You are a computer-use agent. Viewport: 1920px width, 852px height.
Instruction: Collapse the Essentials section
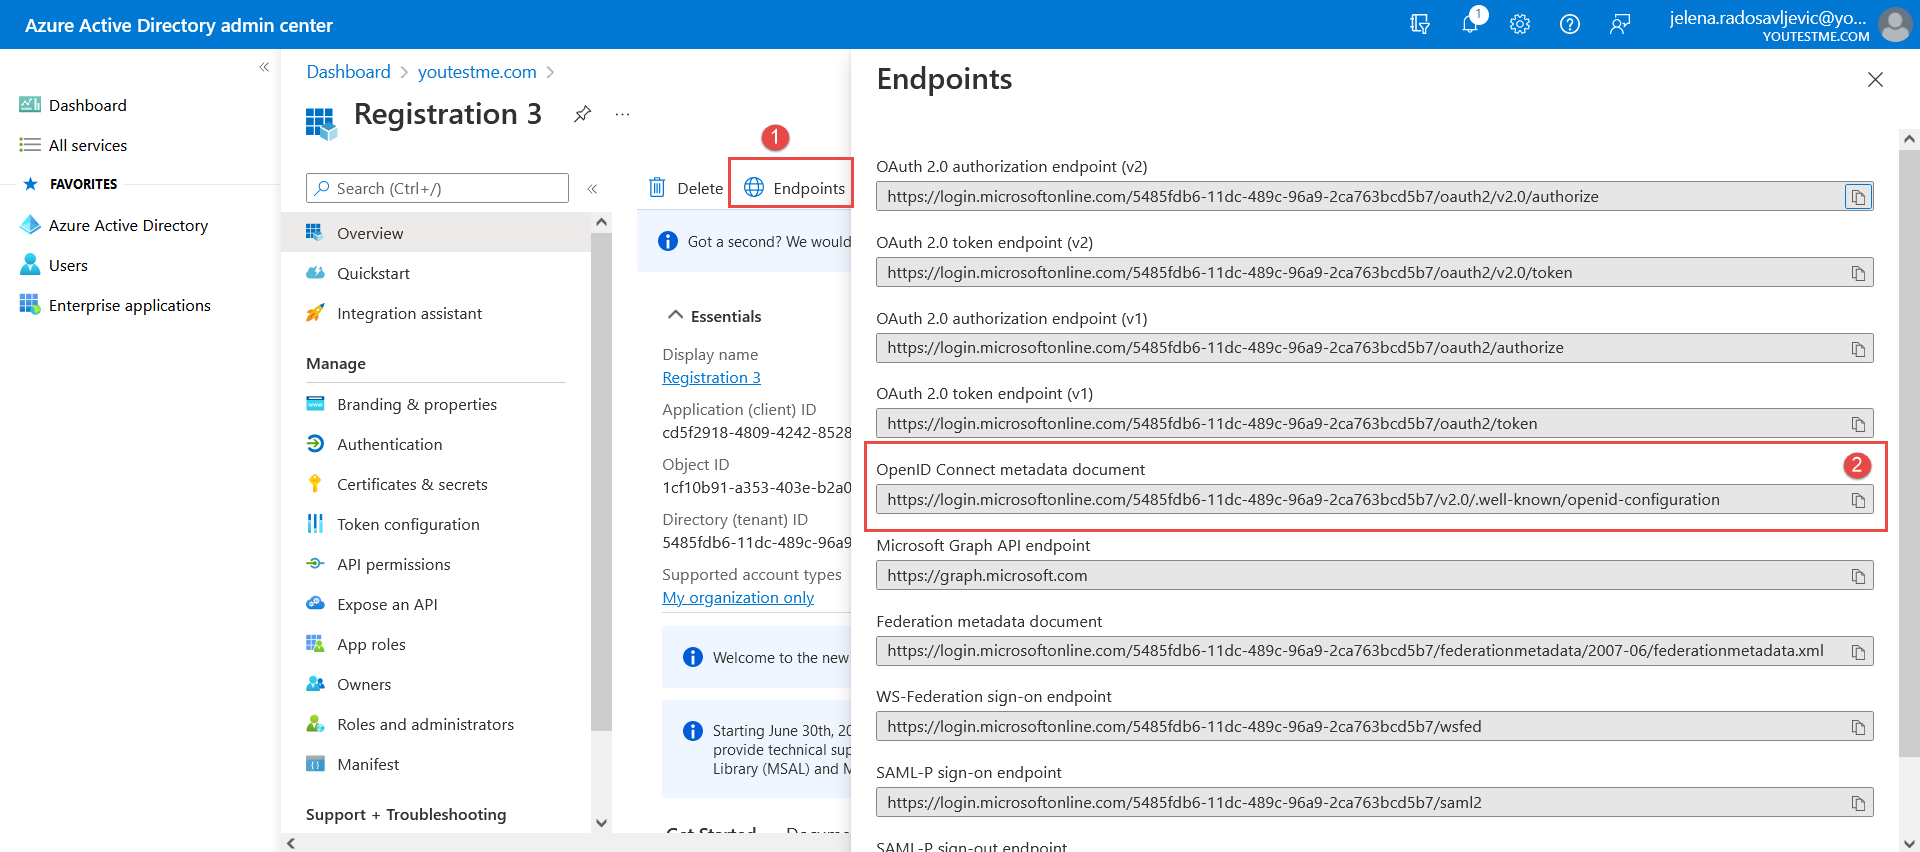[x=676, y=316]
